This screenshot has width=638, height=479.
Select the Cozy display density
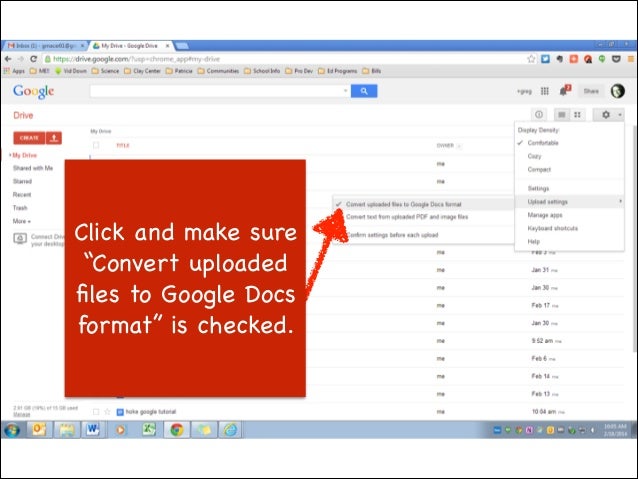point(569,156)
